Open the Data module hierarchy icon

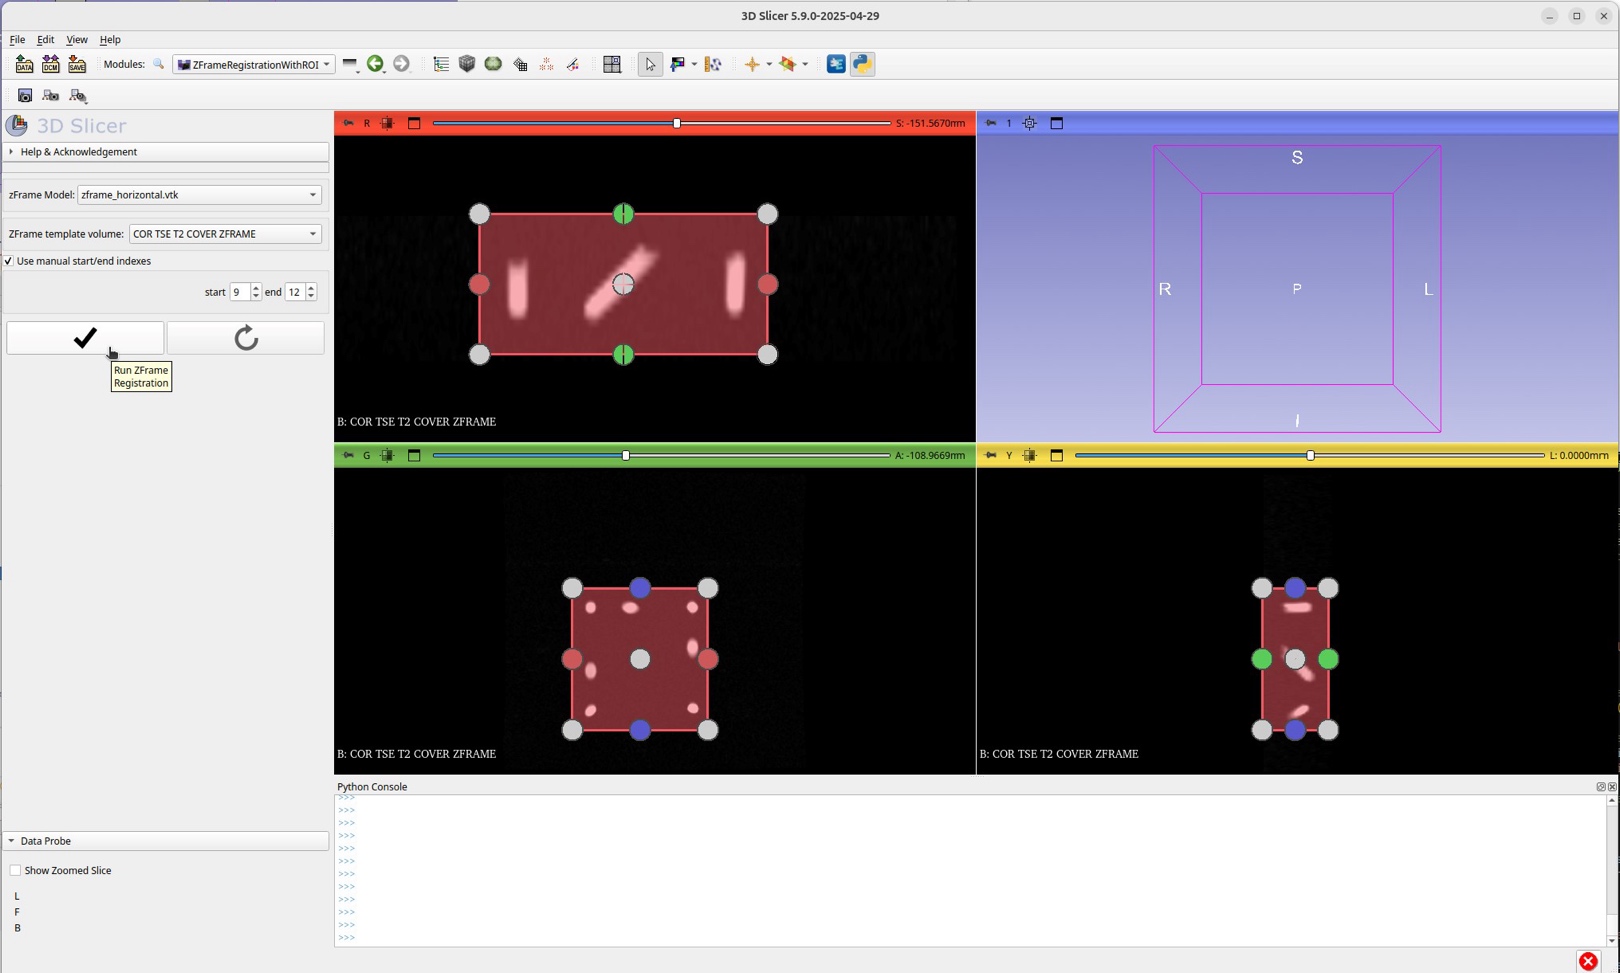tap(441, 64)
